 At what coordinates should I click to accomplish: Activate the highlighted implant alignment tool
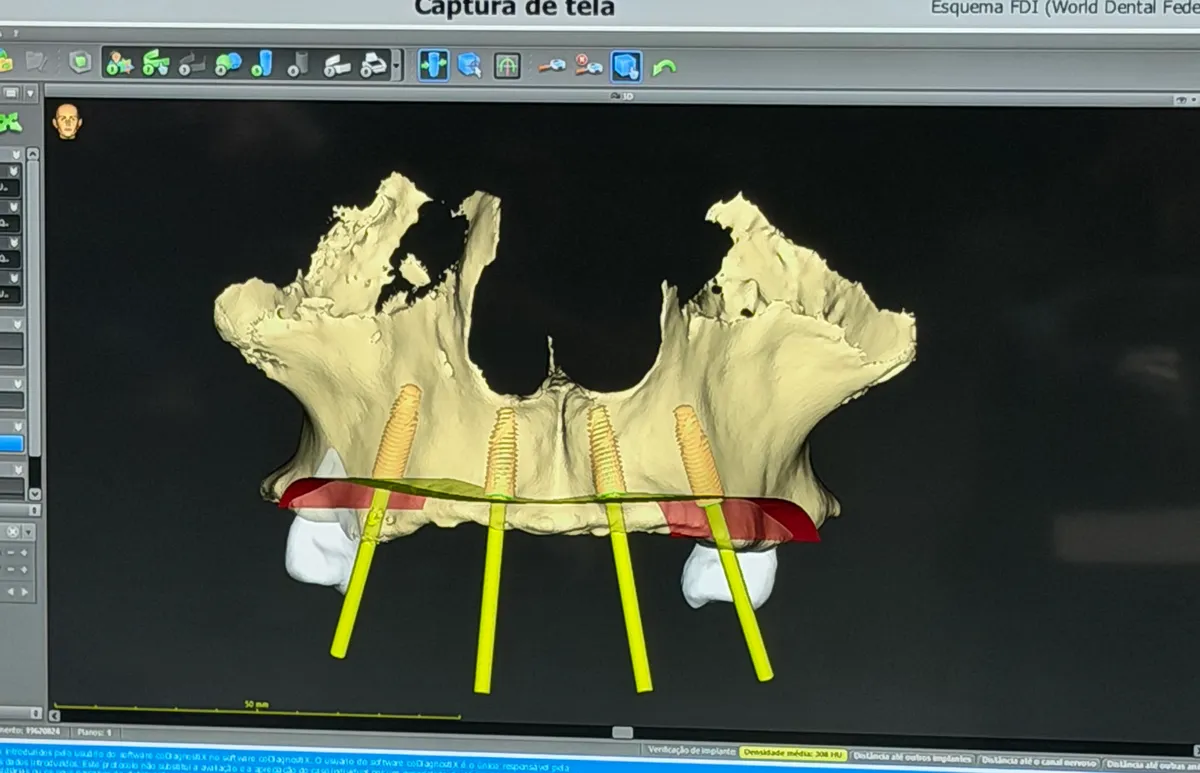(x=433, y=65)
